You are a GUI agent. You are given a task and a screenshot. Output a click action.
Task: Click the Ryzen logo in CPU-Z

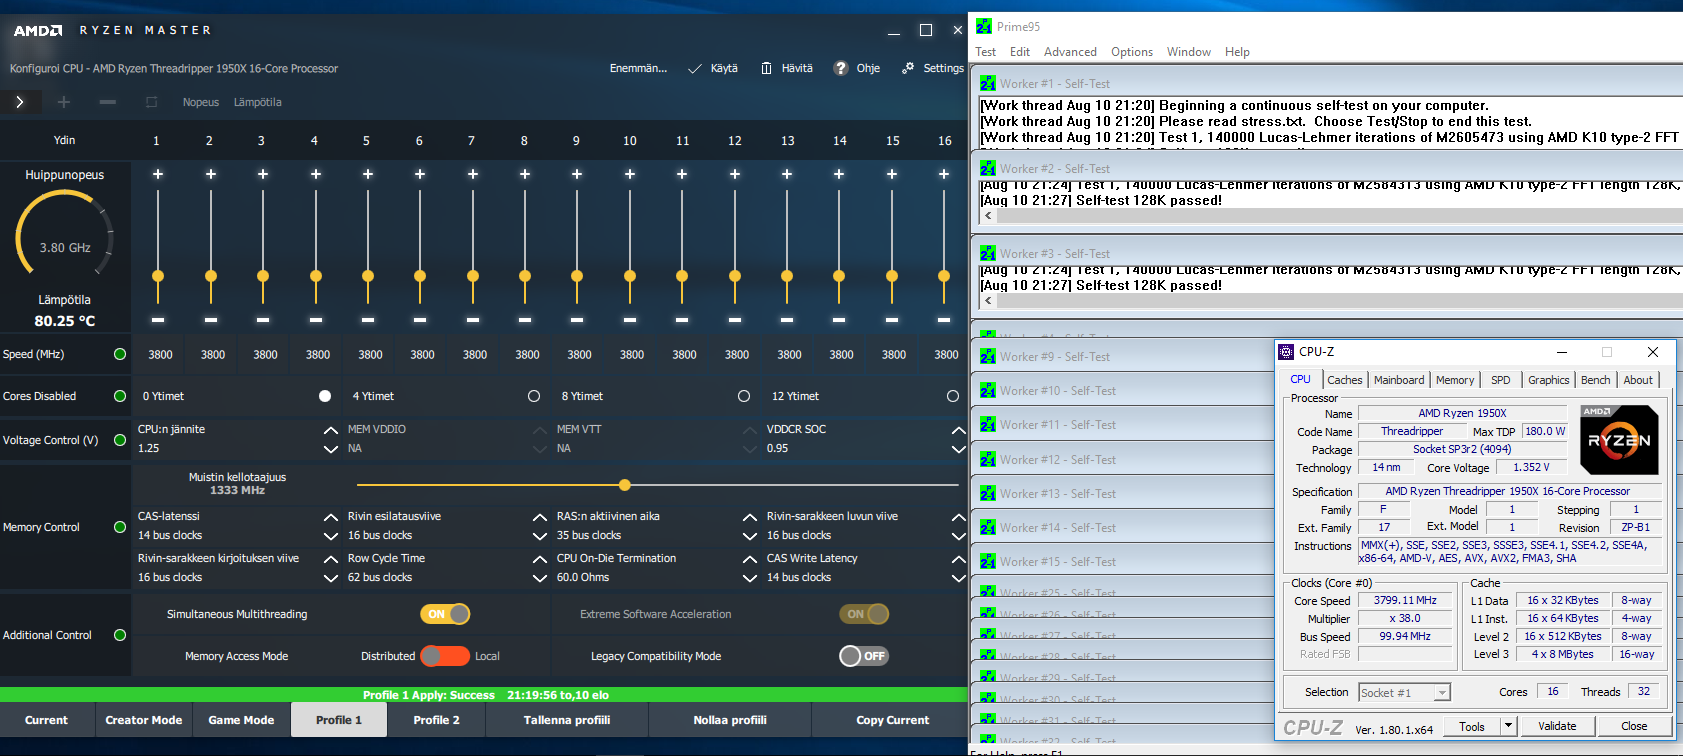[1619, 439]
